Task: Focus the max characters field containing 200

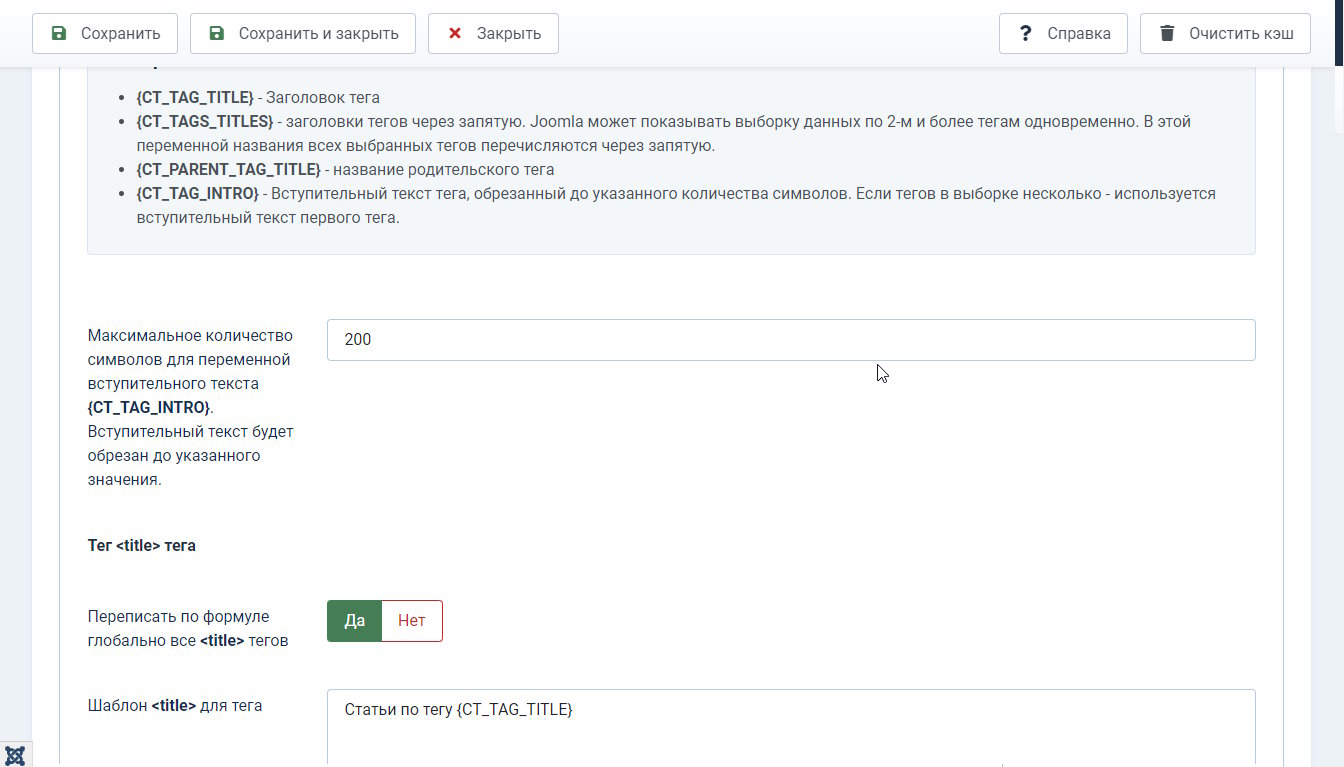Action: 791,340
